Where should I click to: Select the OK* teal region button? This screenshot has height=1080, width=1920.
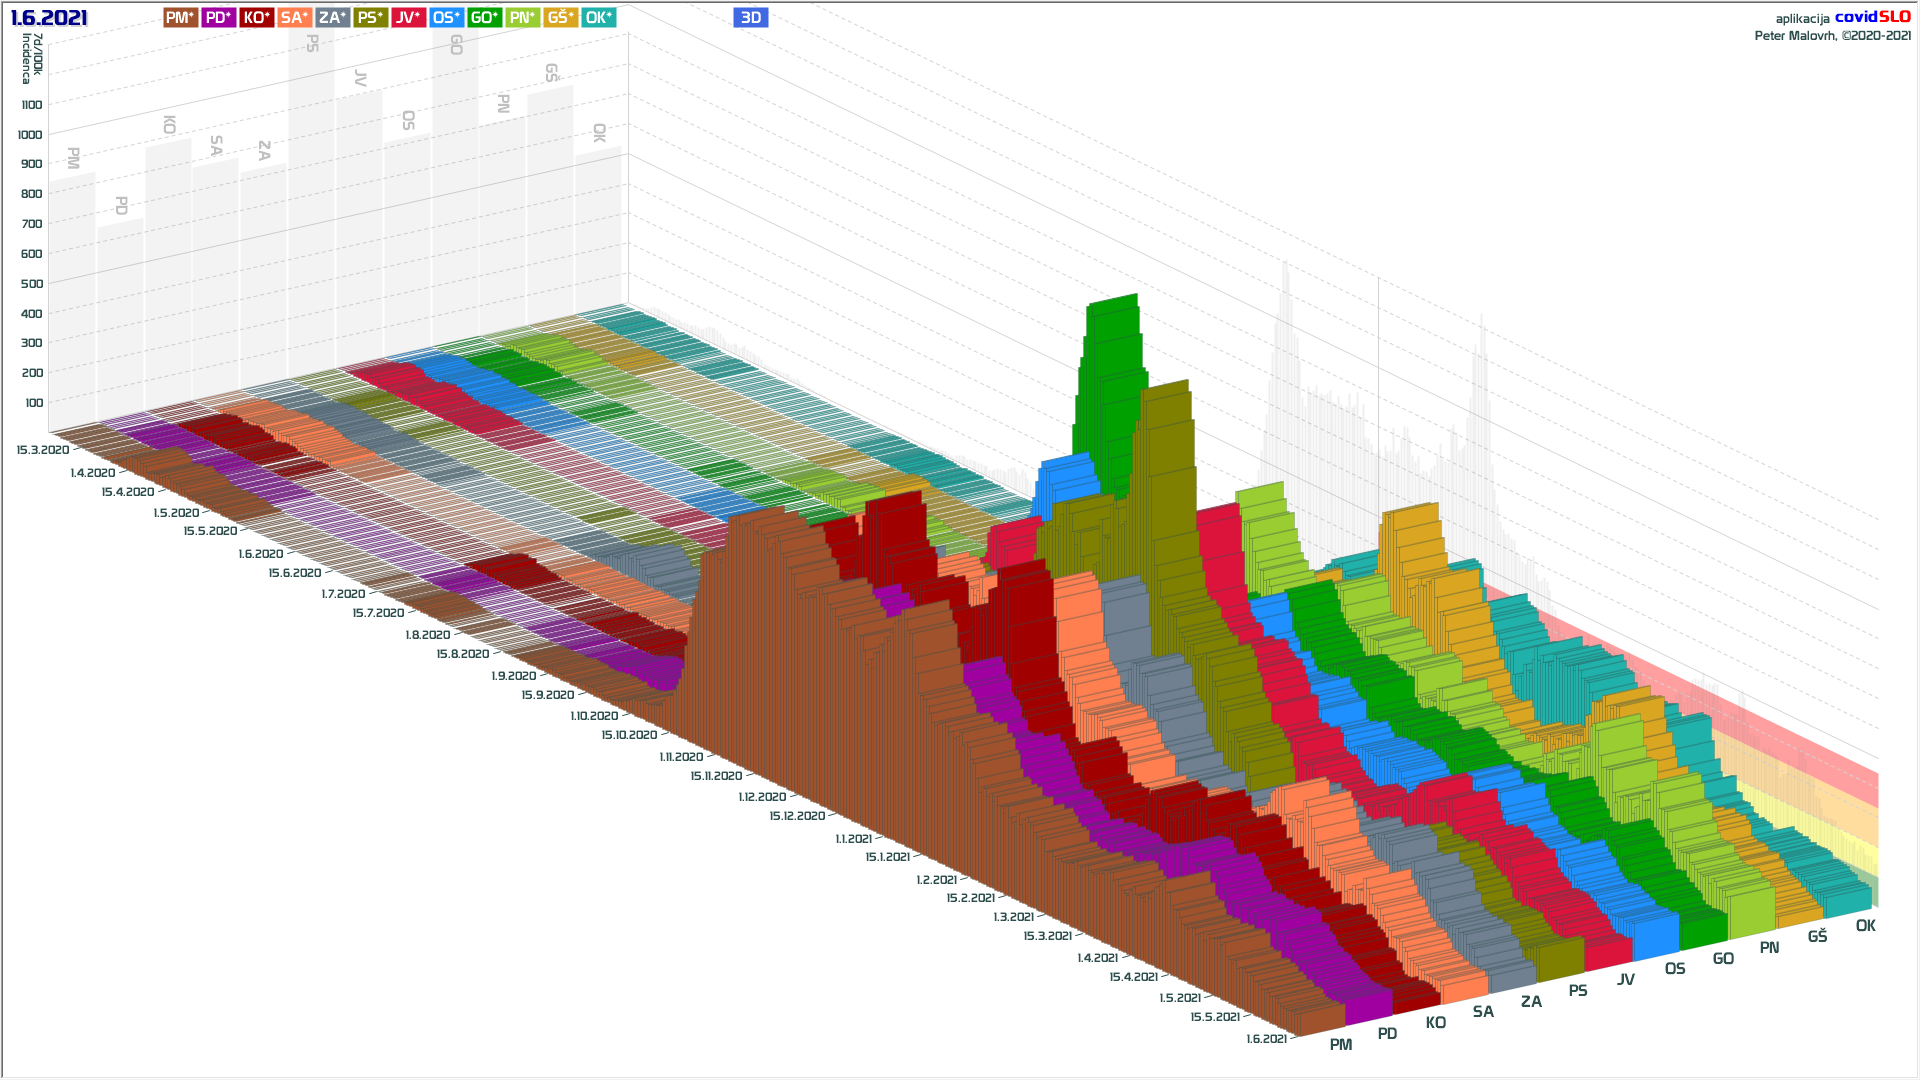(598, 17)
